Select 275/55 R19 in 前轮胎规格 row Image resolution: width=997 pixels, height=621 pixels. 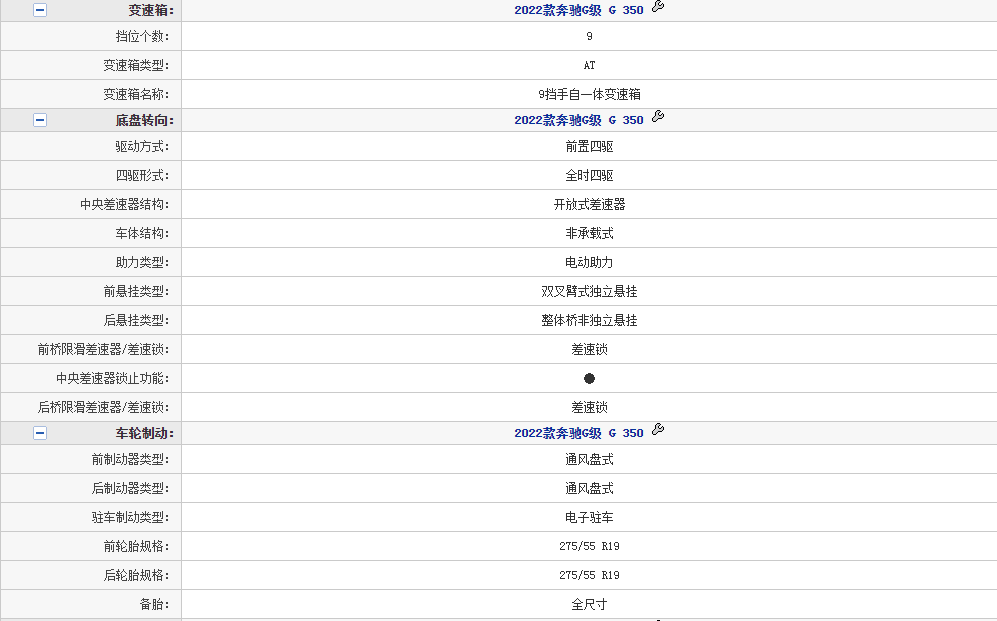coord(589,546)
